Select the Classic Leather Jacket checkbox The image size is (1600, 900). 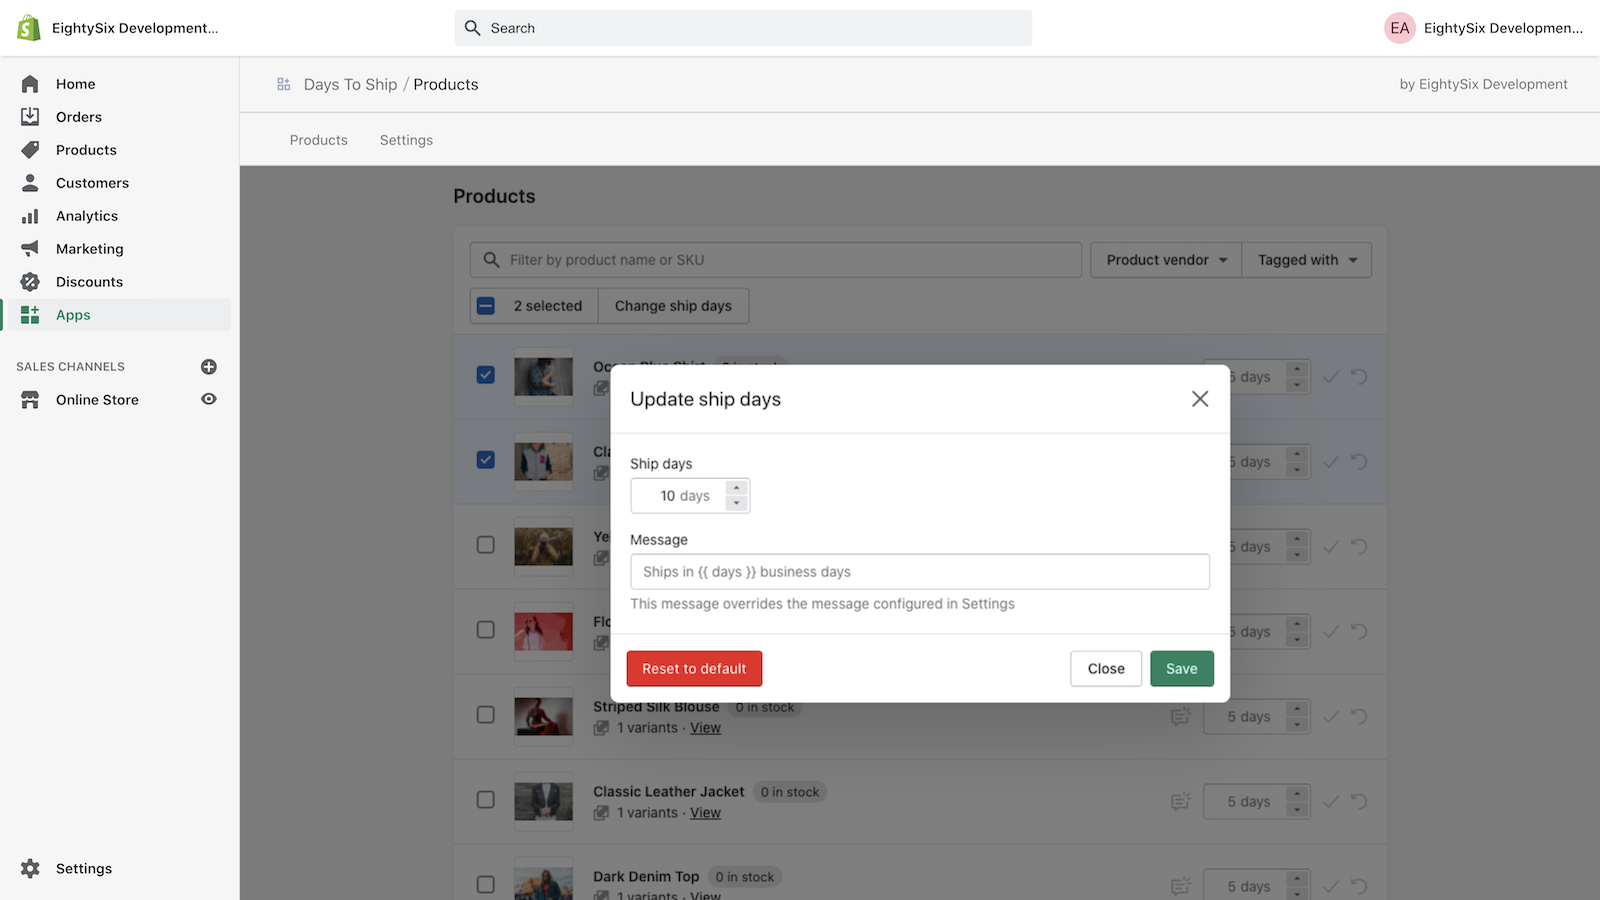pyautogui.click(x=486, y=800)
